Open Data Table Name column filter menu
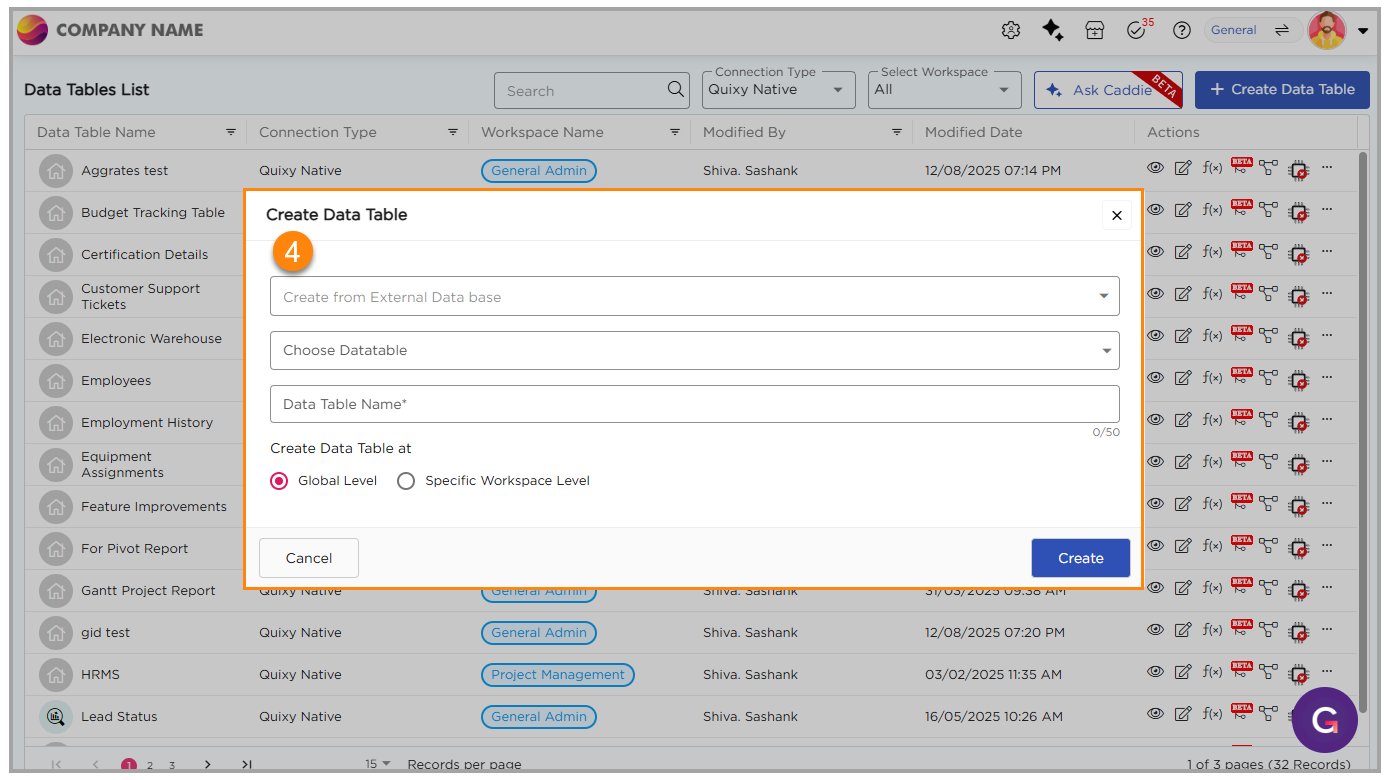The height and width of the screenshot is (780, 1384). click(231, 132)
